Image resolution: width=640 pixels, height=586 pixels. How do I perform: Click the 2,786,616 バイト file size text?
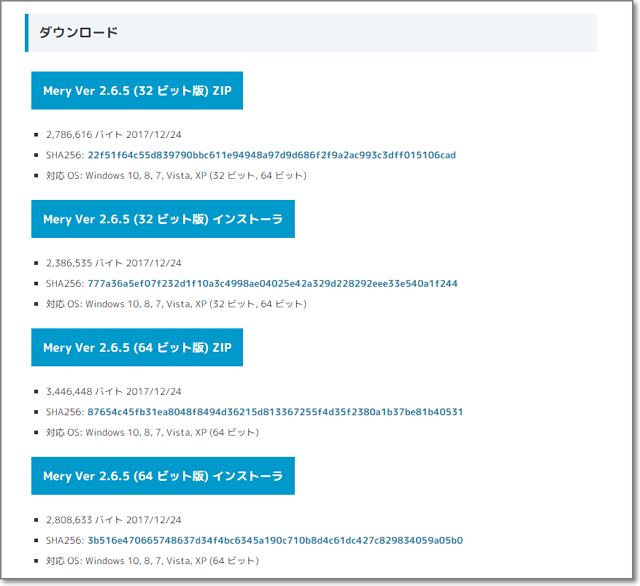point(84,134)
